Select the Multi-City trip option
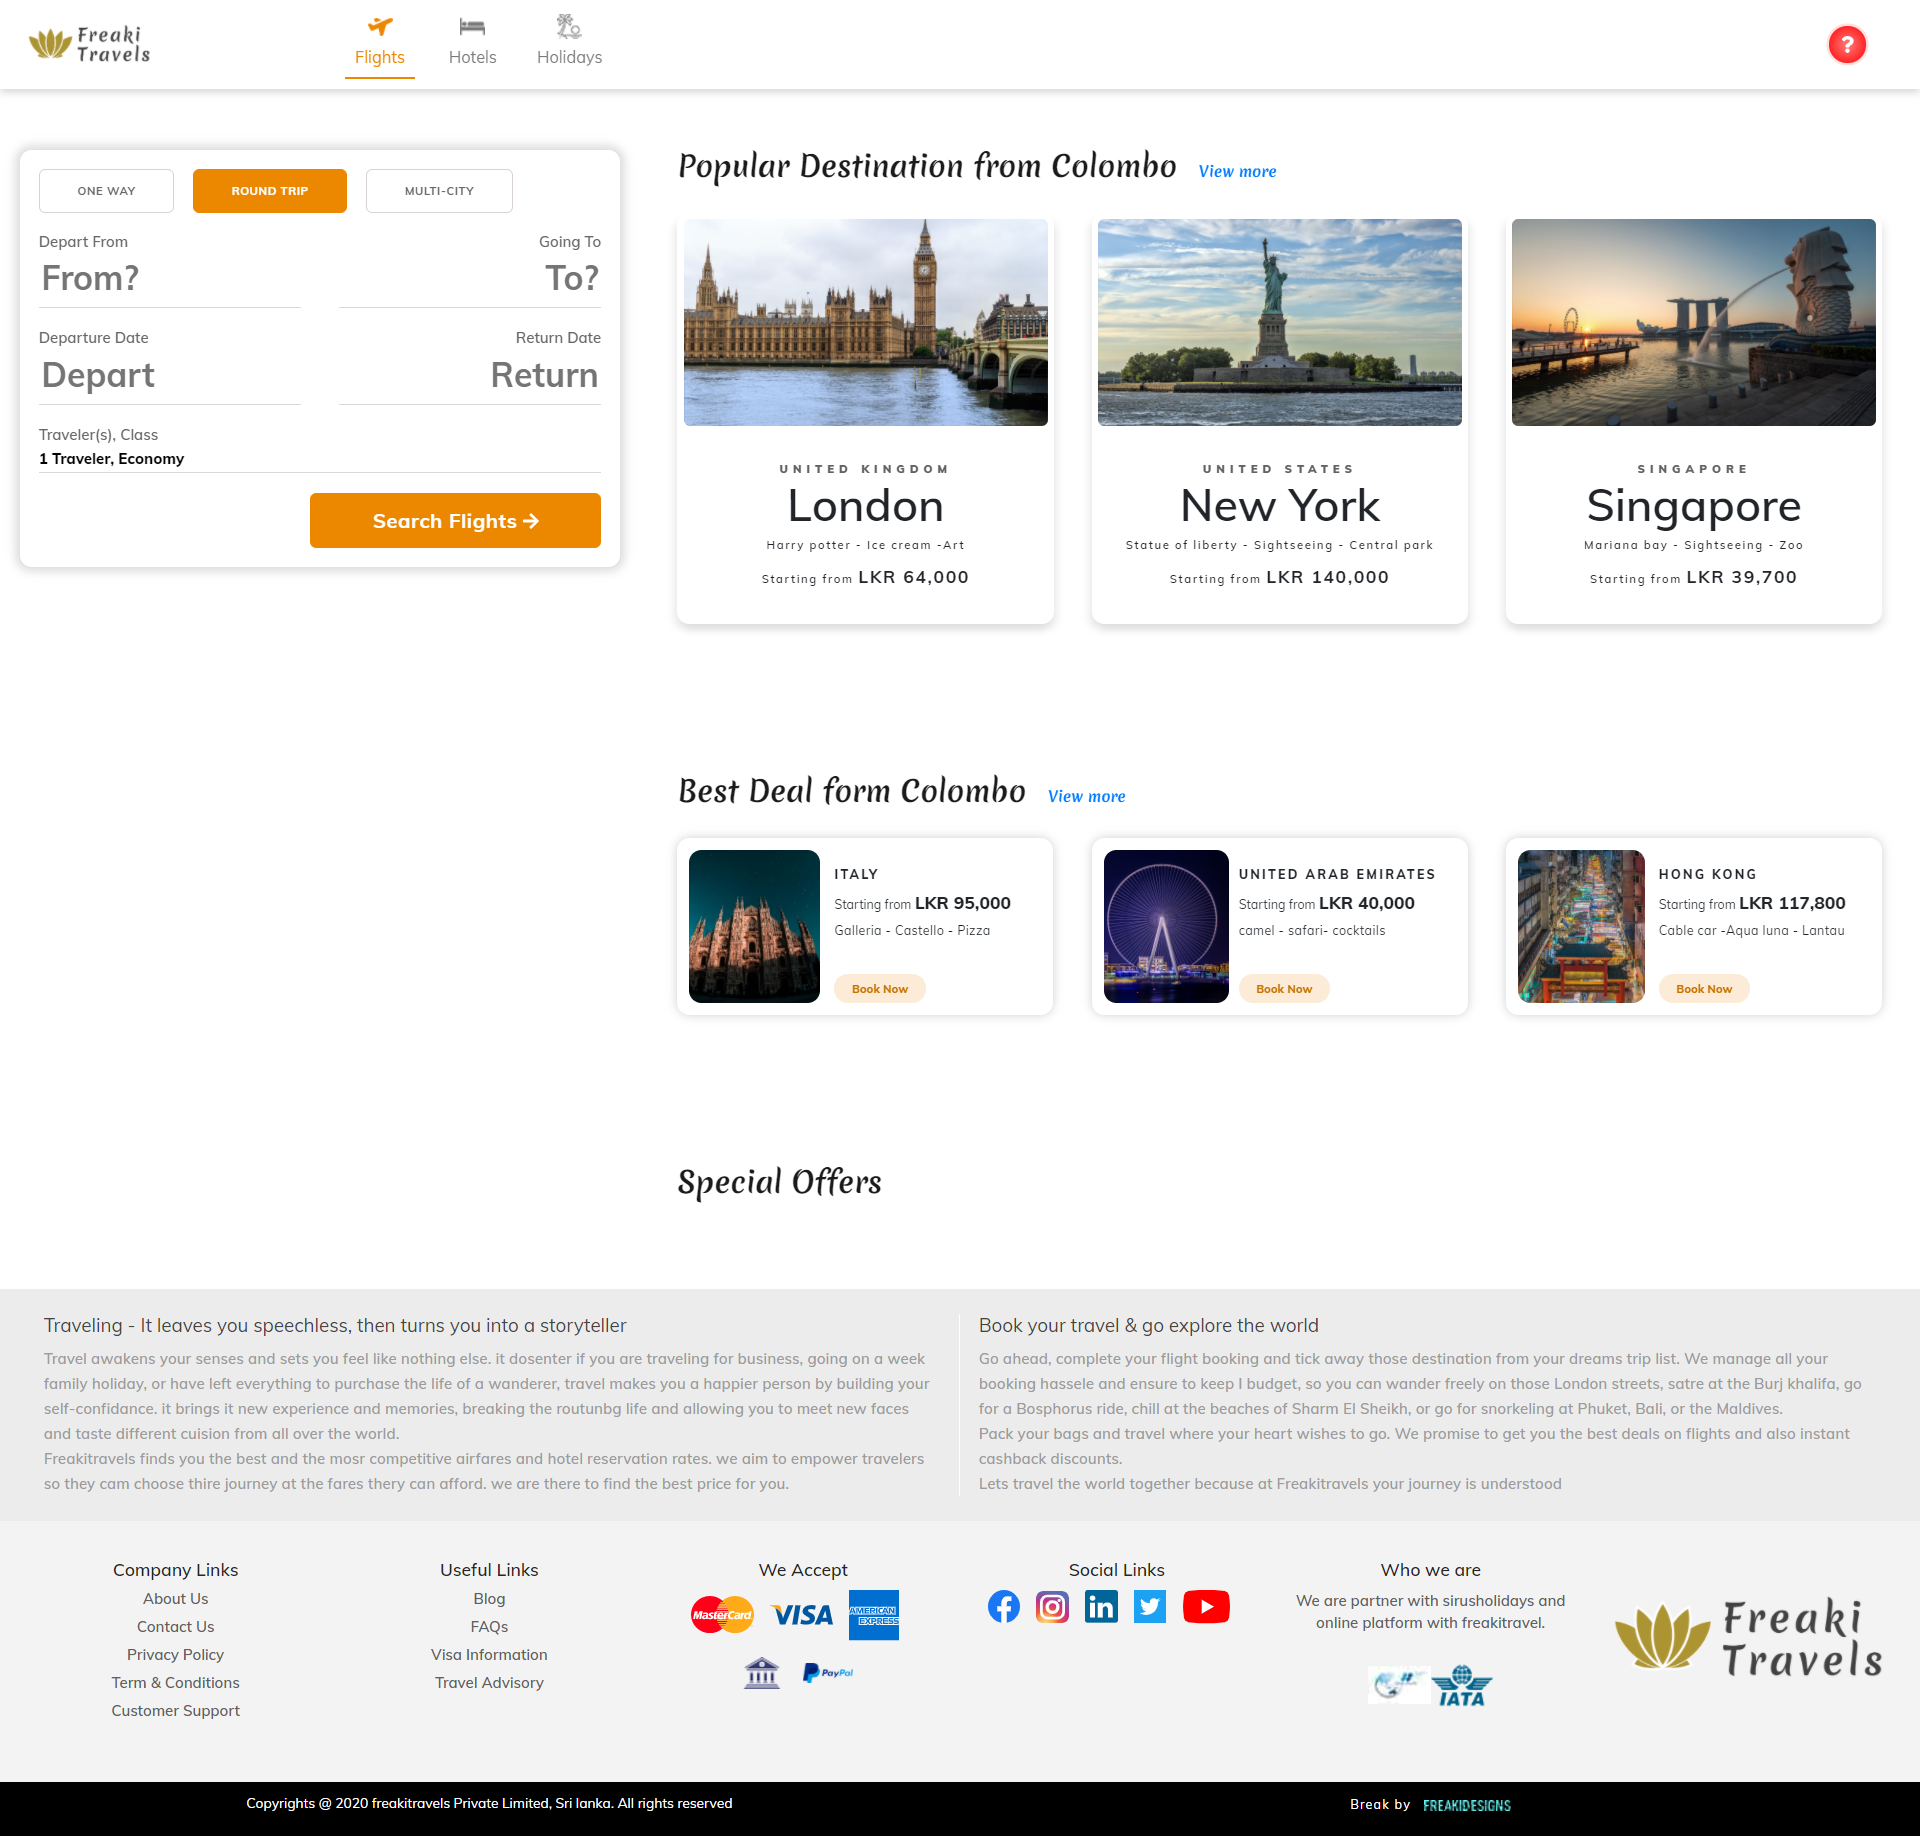The width and height of the screenshot is (1920, 1836). 439,190
